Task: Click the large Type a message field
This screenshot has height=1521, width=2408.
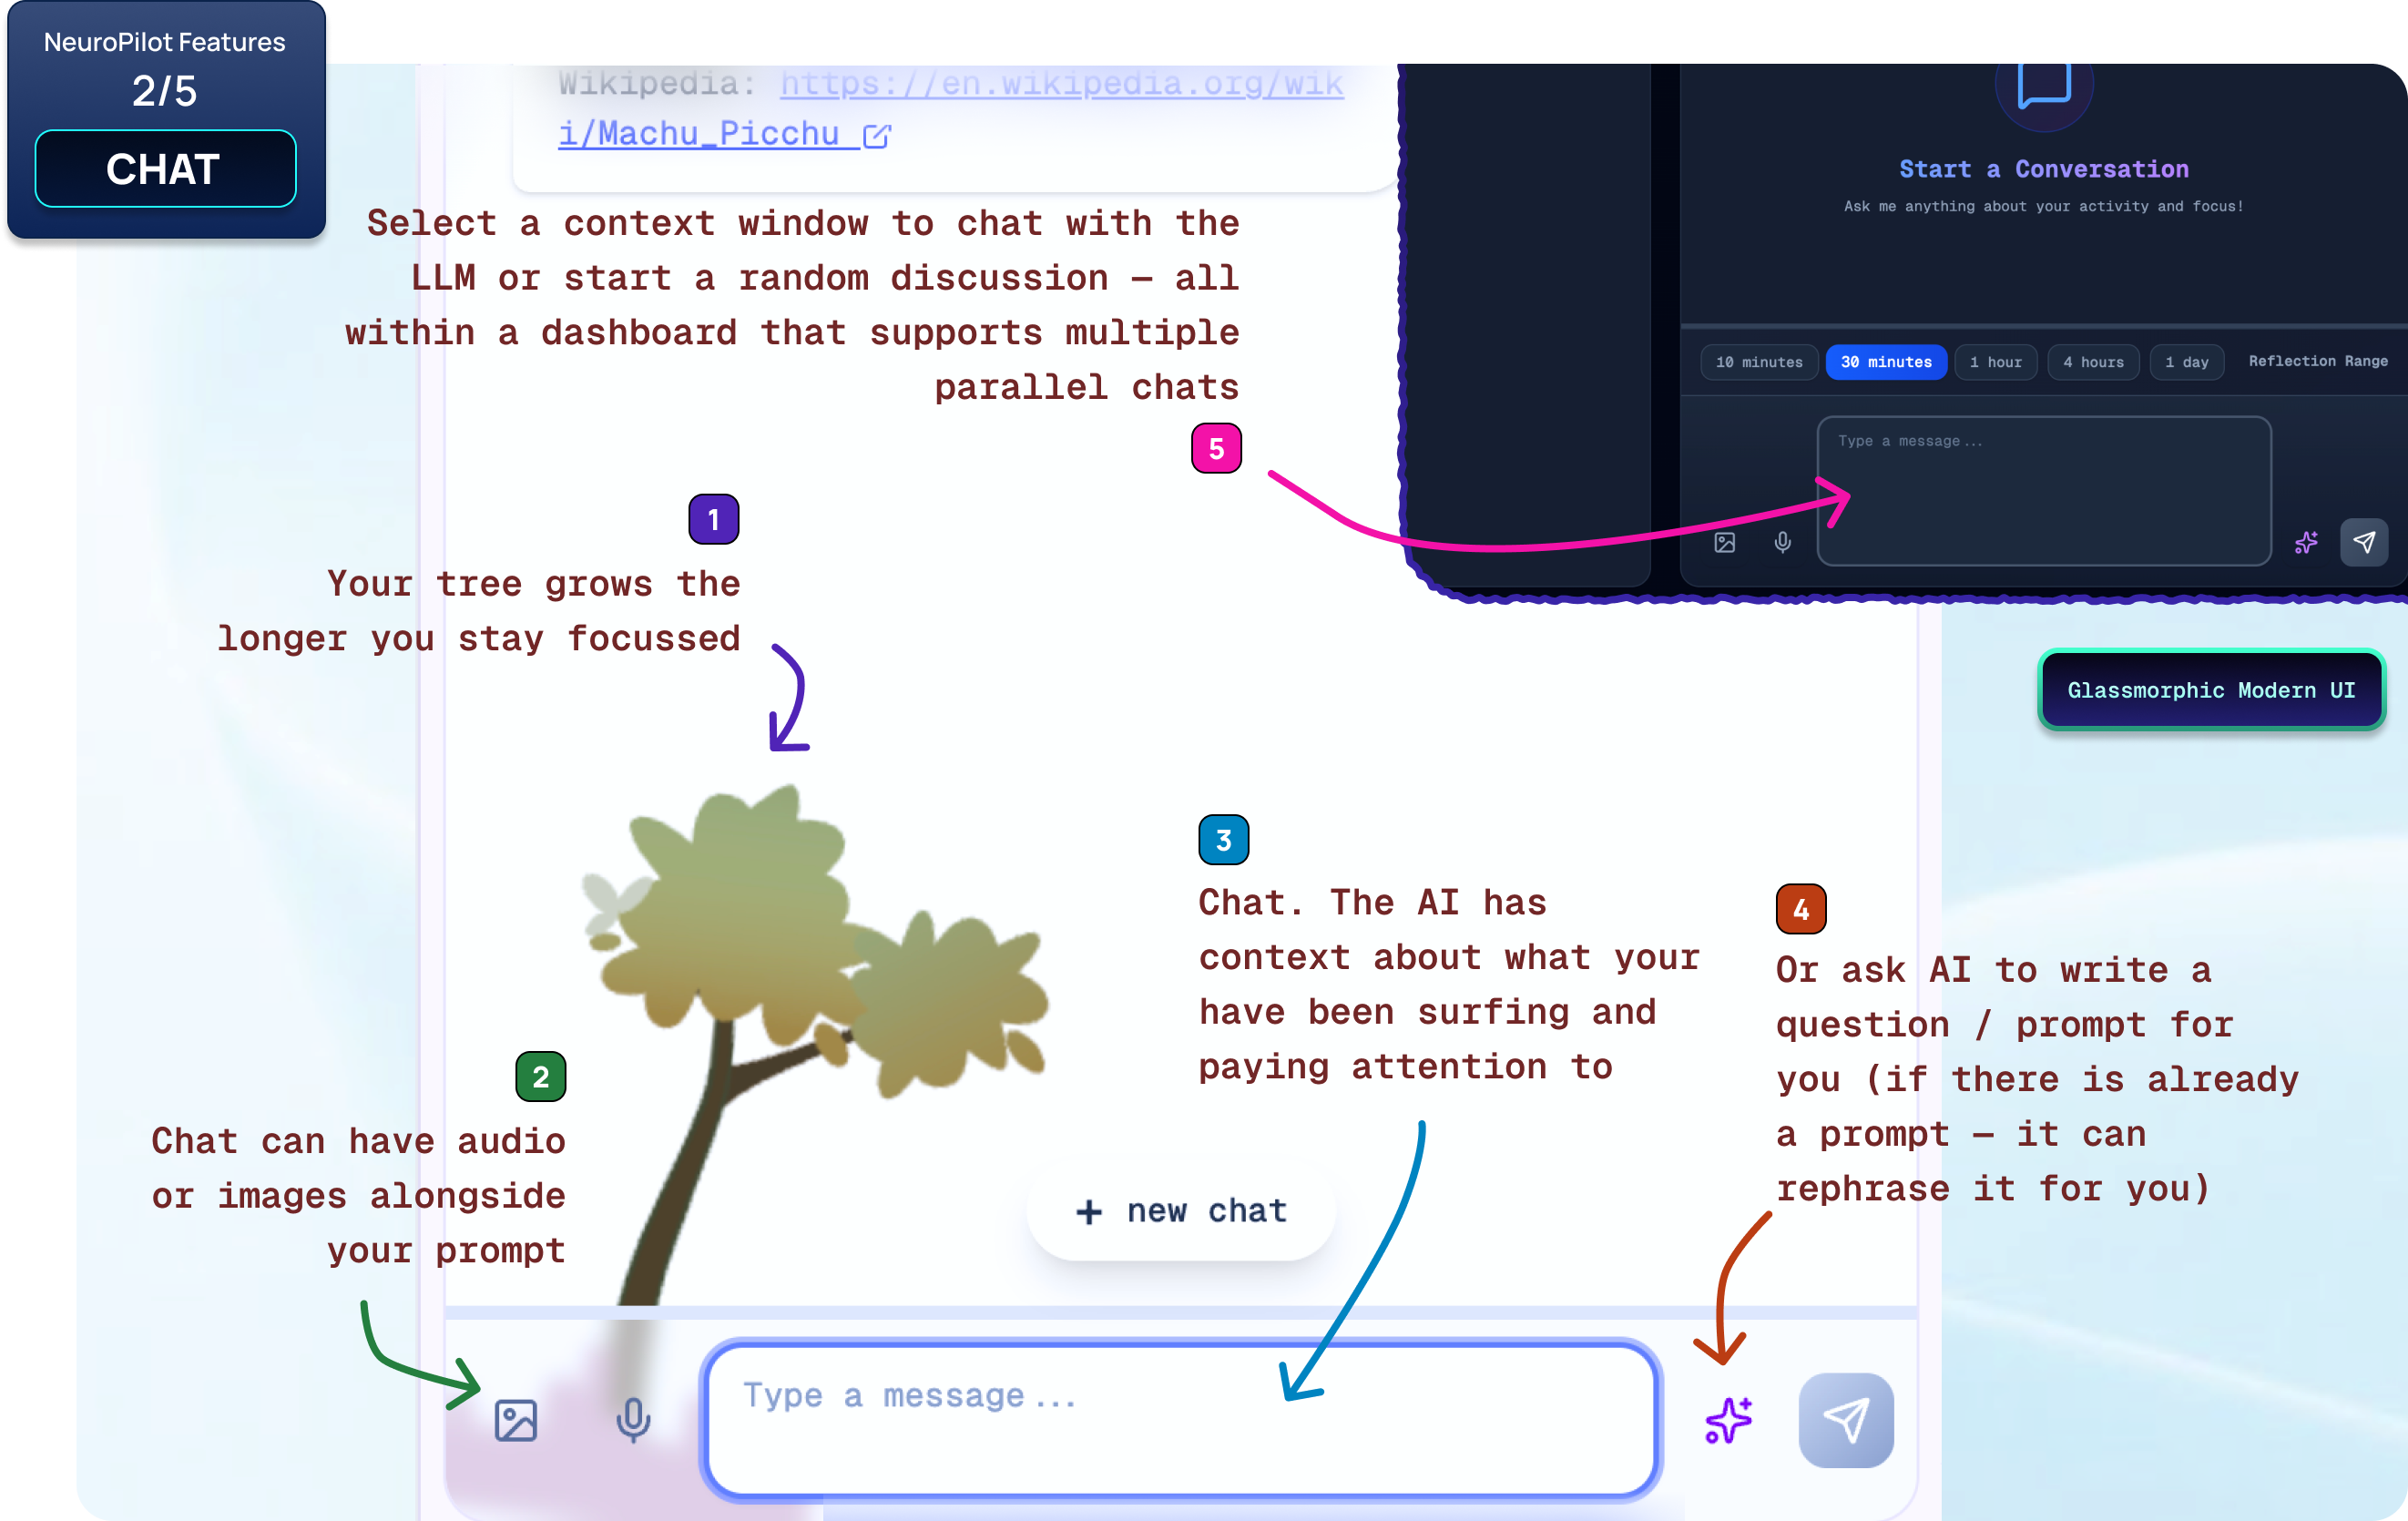Action: 1180,1420
